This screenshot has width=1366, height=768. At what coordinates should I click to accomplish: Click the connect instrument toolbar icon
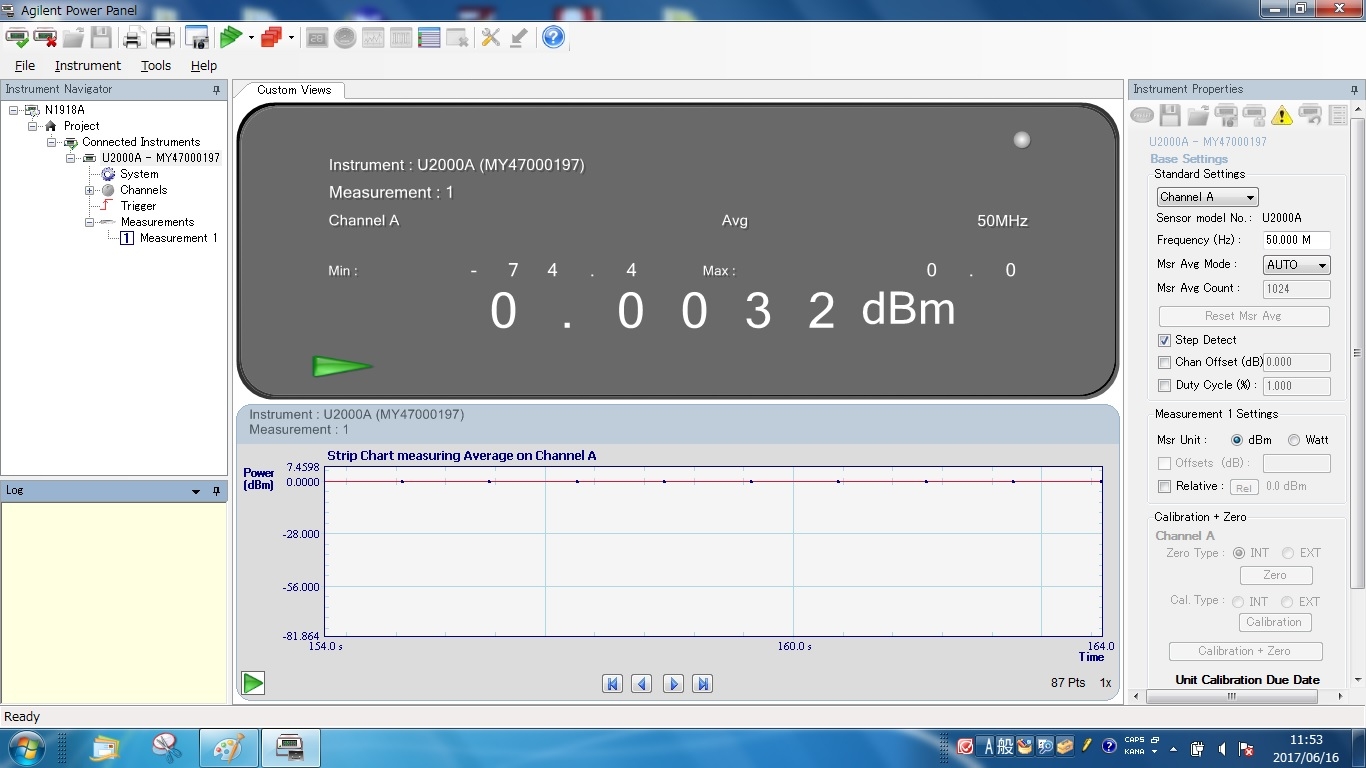click(17, 38)
